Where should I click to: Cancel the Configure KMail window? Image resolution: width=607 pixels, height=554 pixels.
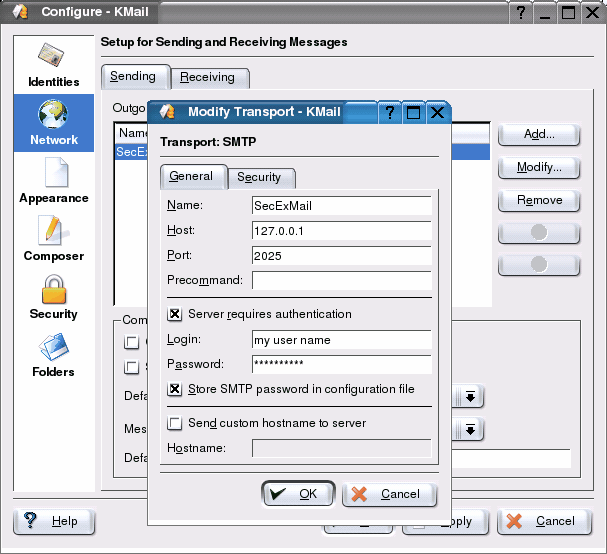point(545,521)
